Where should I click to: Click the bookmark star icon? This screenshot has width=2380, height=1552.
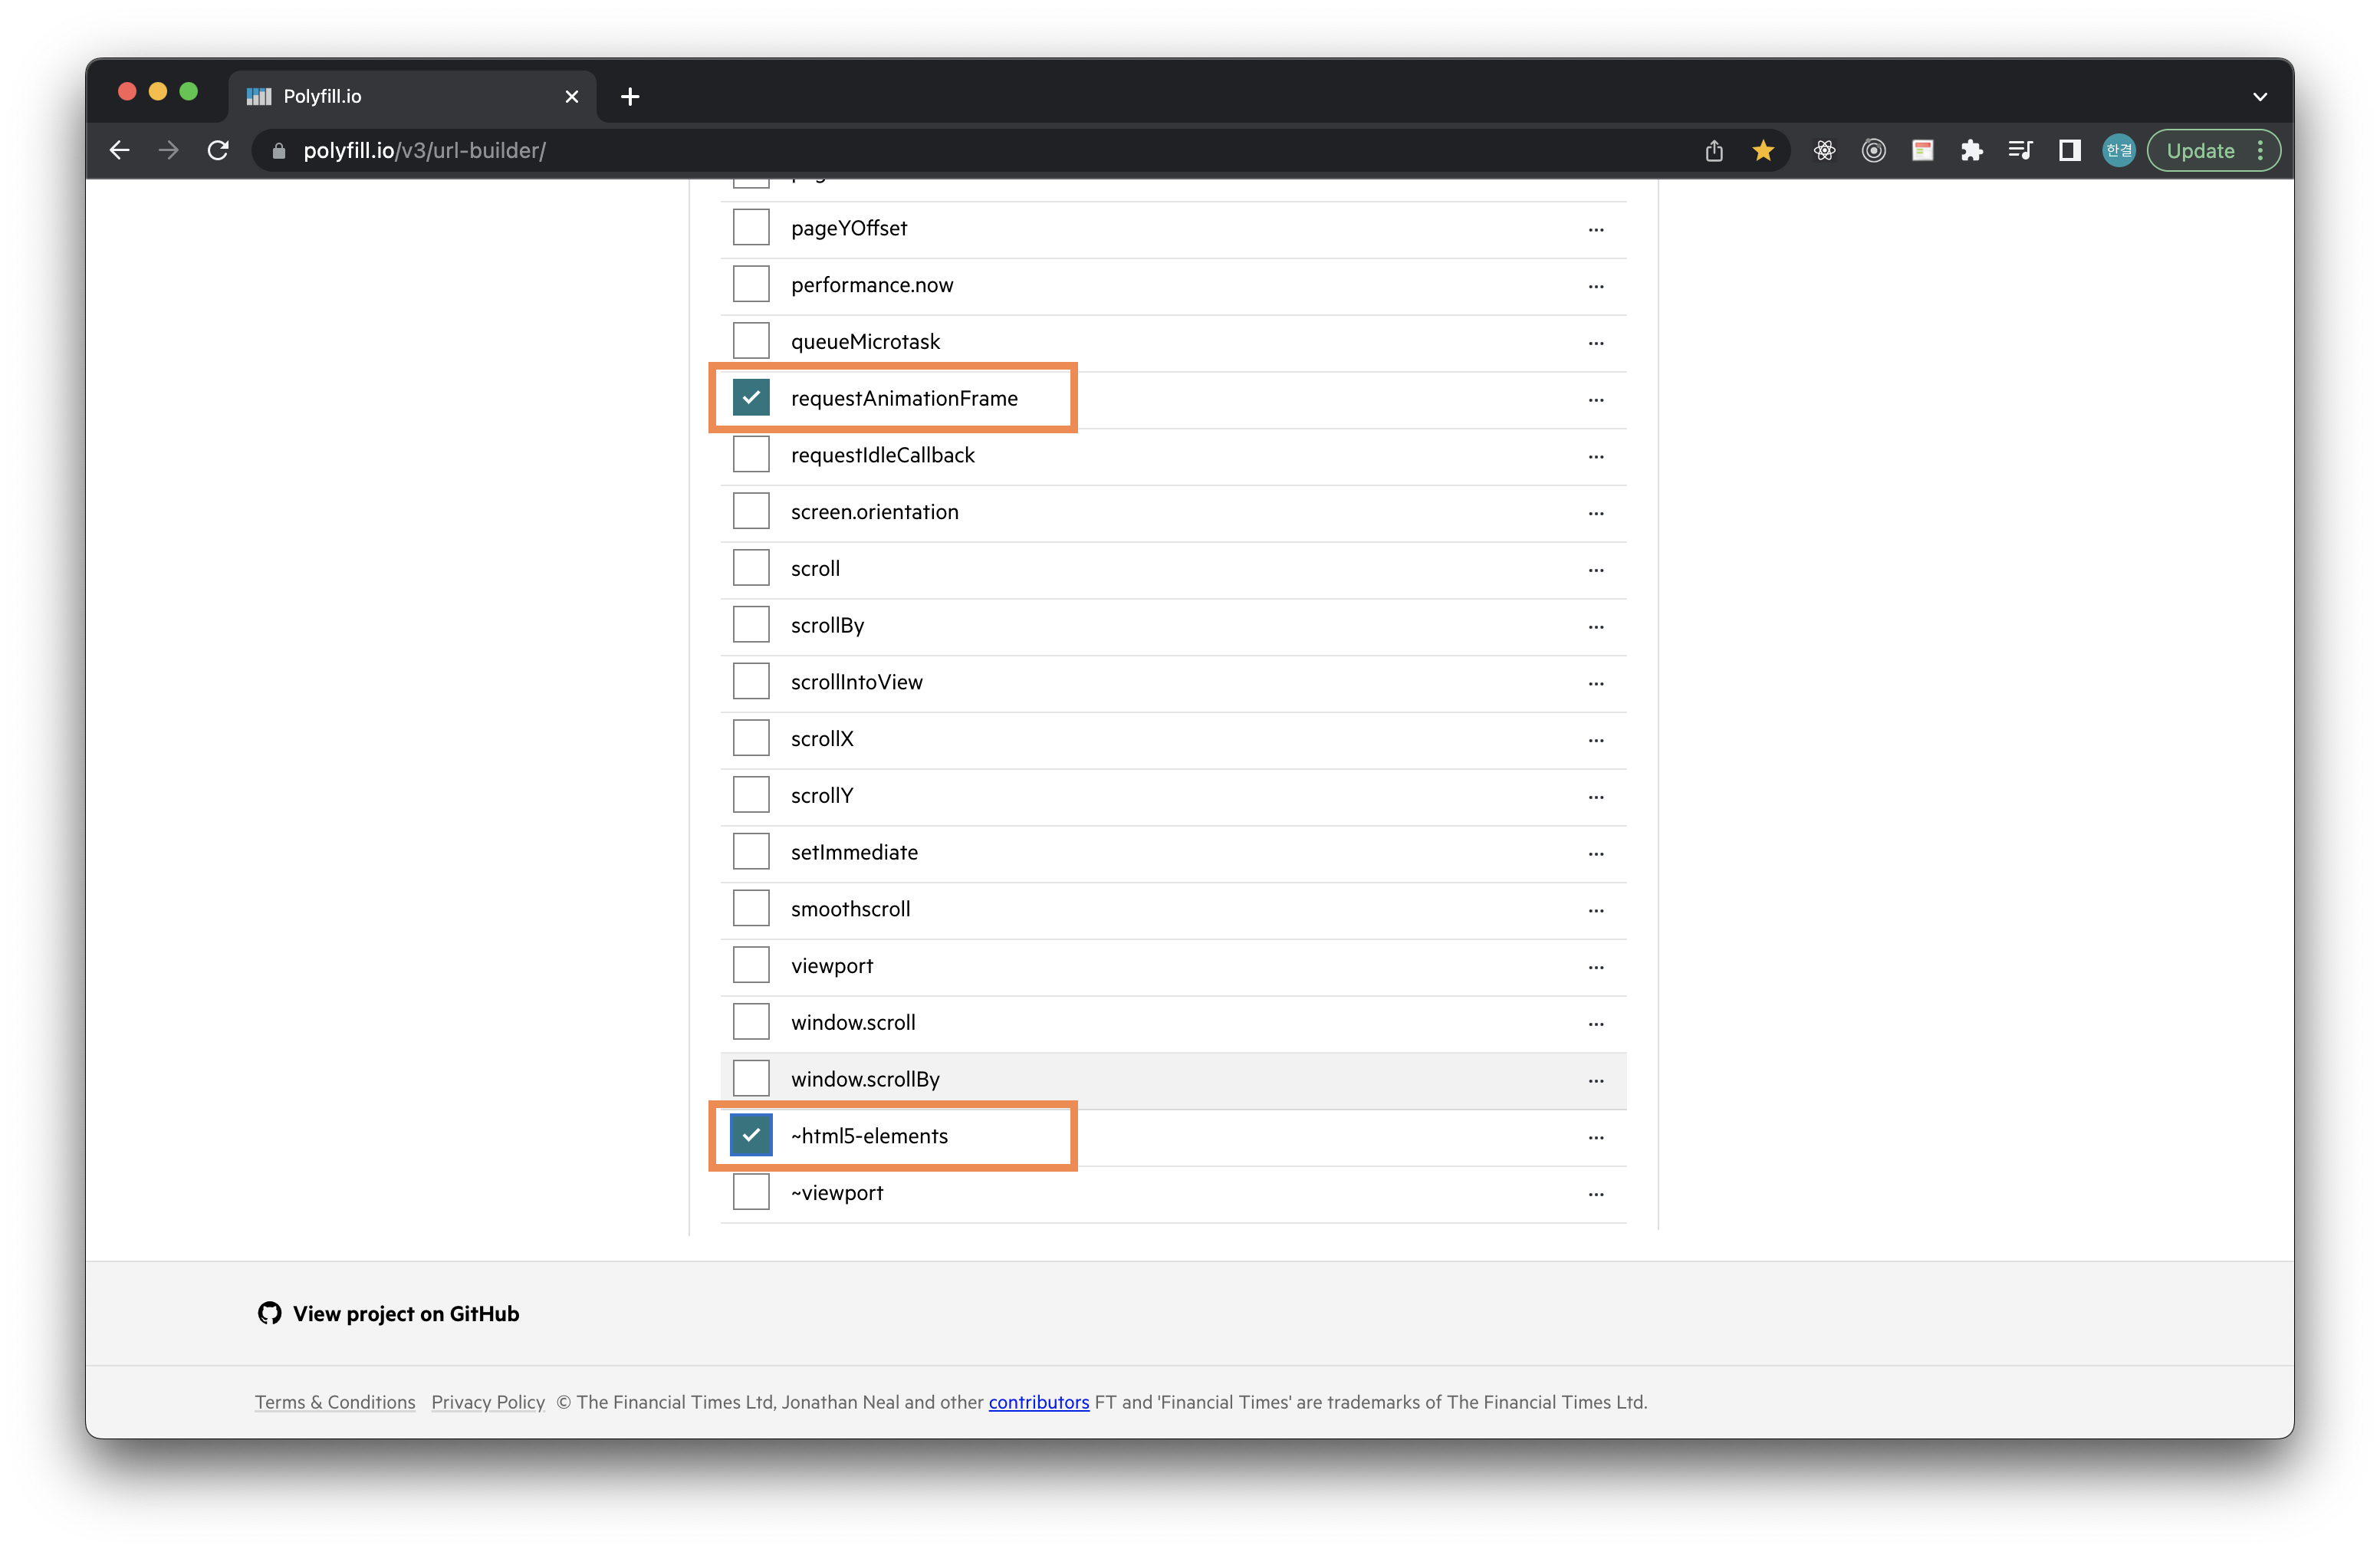[x=1763, y=150]
